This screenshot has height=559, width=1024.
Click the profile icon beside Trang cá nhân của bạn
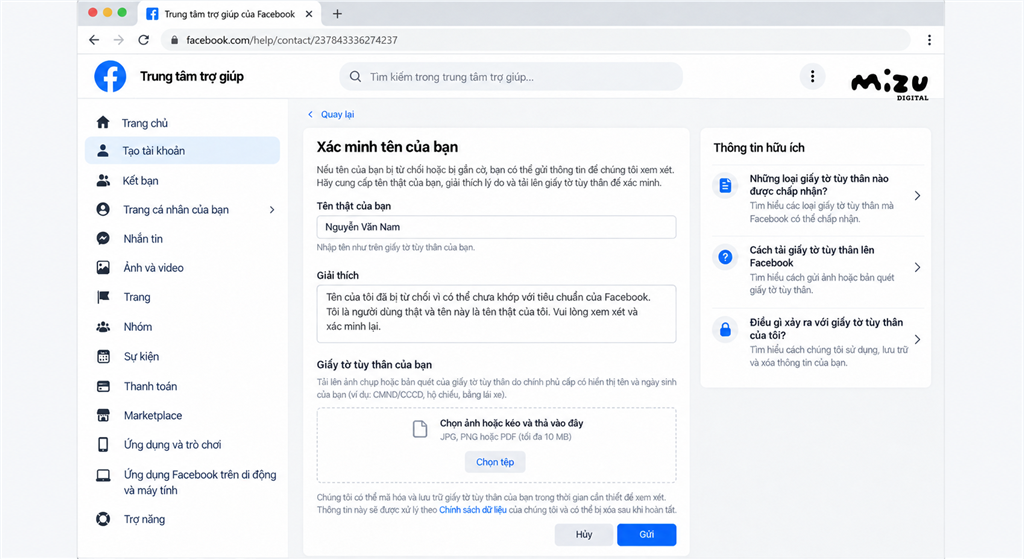click(103, 209)
